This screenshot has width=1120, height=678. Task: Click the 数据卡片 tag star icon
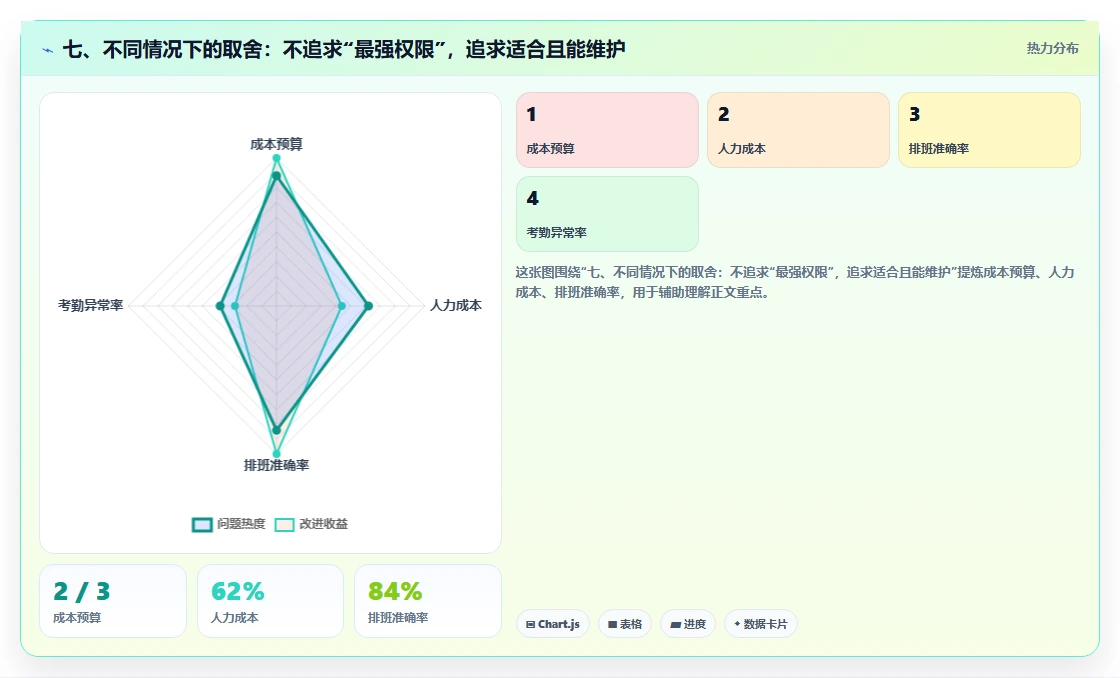click(737, 624)
